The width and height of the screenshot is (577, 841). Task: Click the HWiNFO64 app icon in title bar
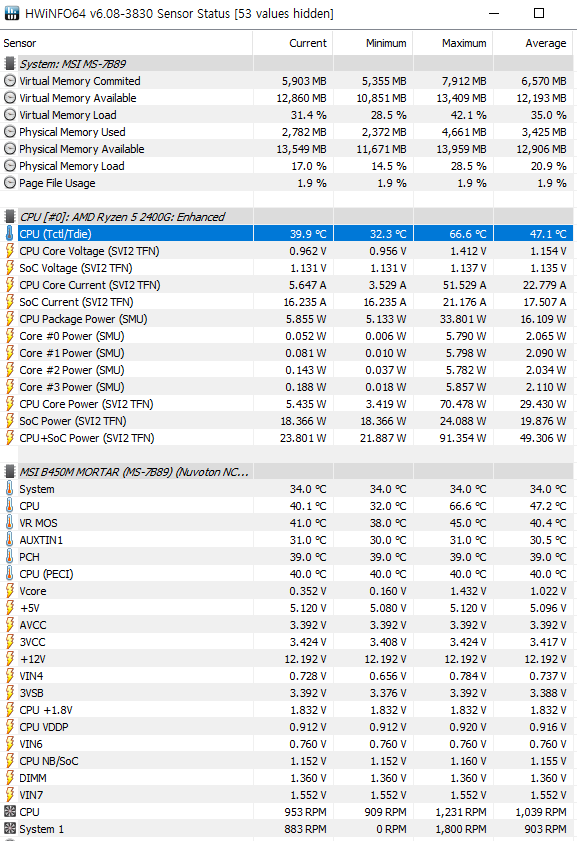pyautogui.click(x=11, y=13)
